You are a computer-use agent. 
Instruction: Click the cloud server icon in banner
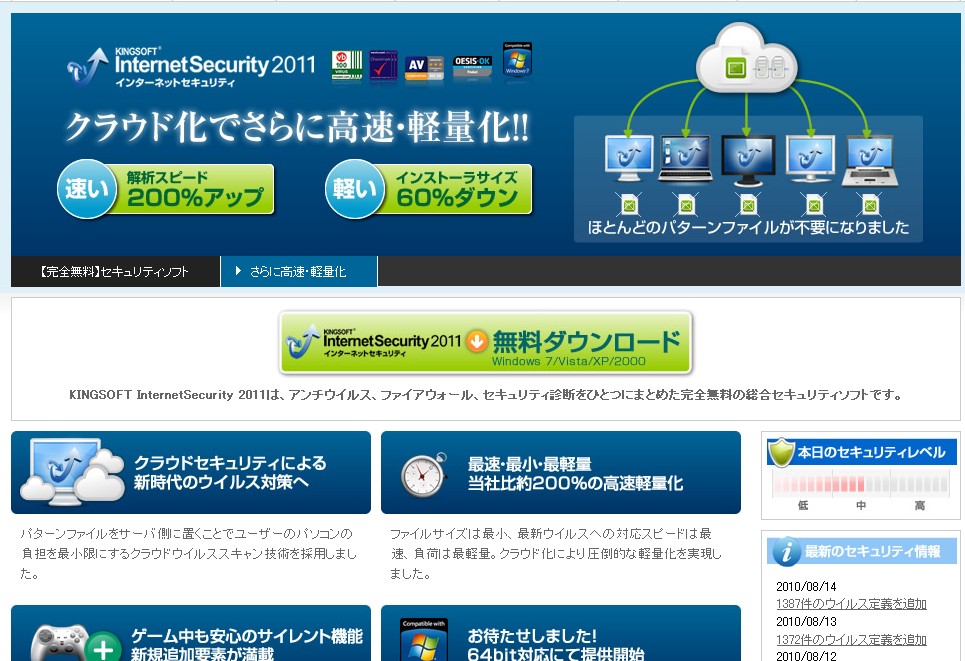(747, 58)
